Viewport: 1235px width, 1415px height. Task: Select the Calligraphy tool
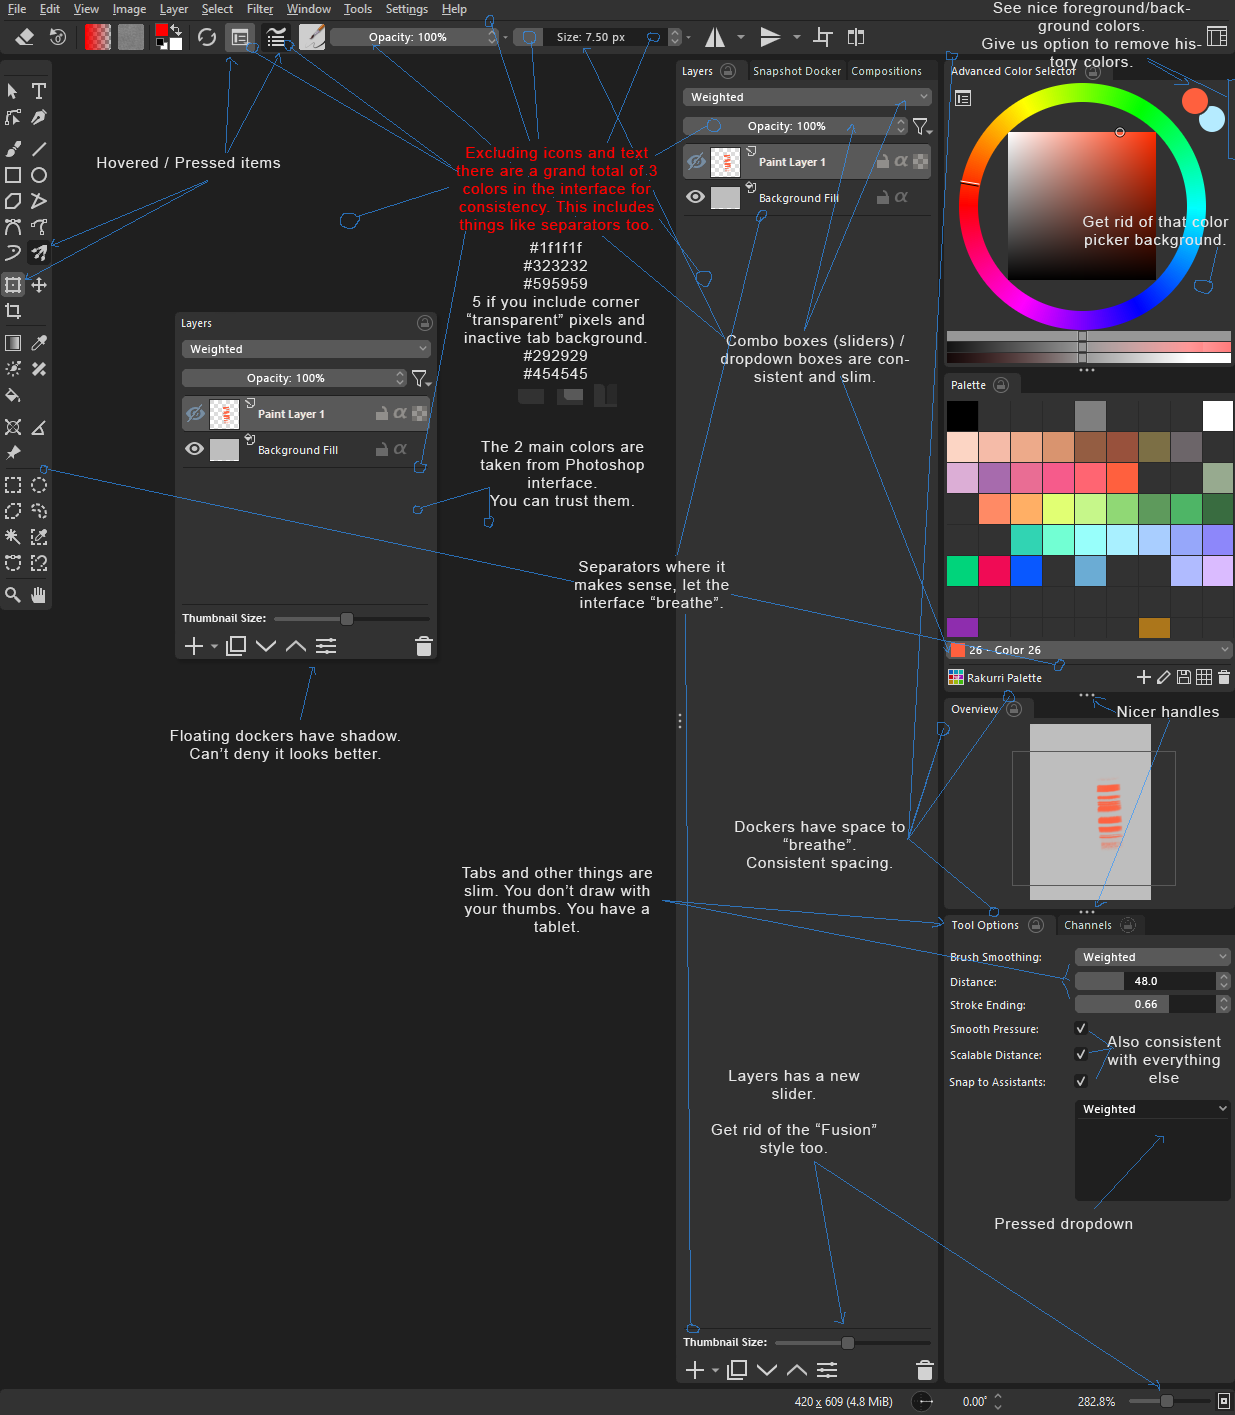click(39, 117)
